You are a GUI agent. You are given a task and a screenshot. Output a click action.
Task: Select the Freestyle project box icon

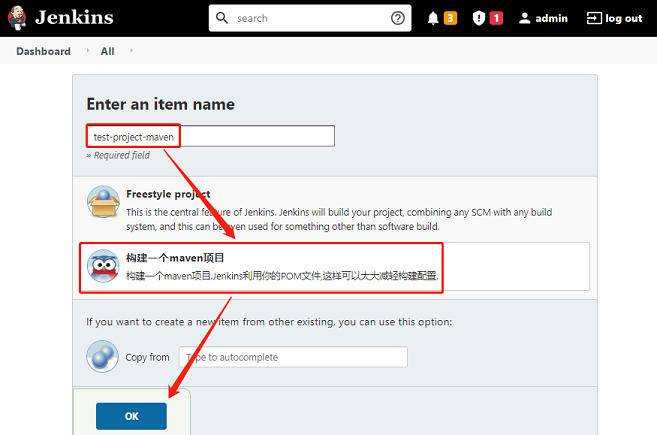[x=103, y=203]
